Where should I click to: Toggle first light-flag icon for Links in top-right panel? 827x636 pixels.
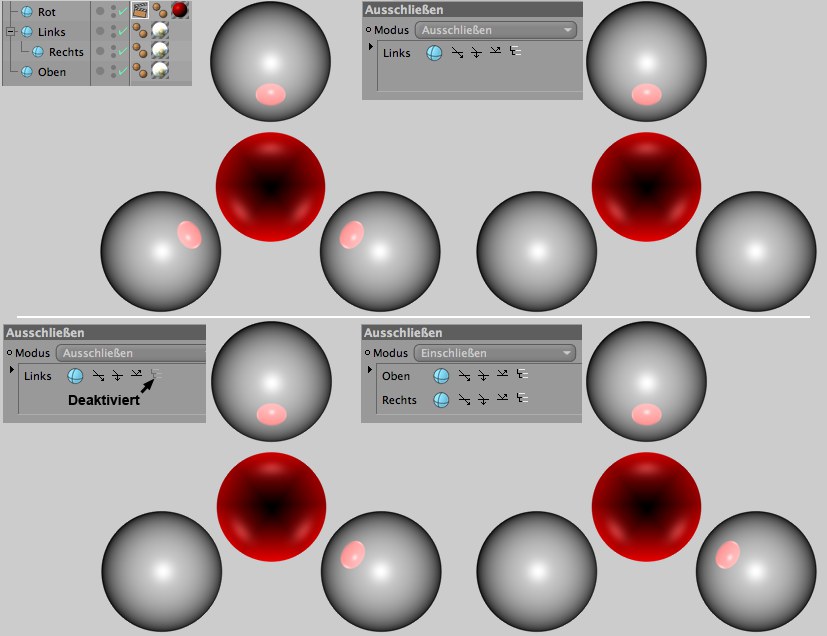pyautogui.click(x=457, y=53)
